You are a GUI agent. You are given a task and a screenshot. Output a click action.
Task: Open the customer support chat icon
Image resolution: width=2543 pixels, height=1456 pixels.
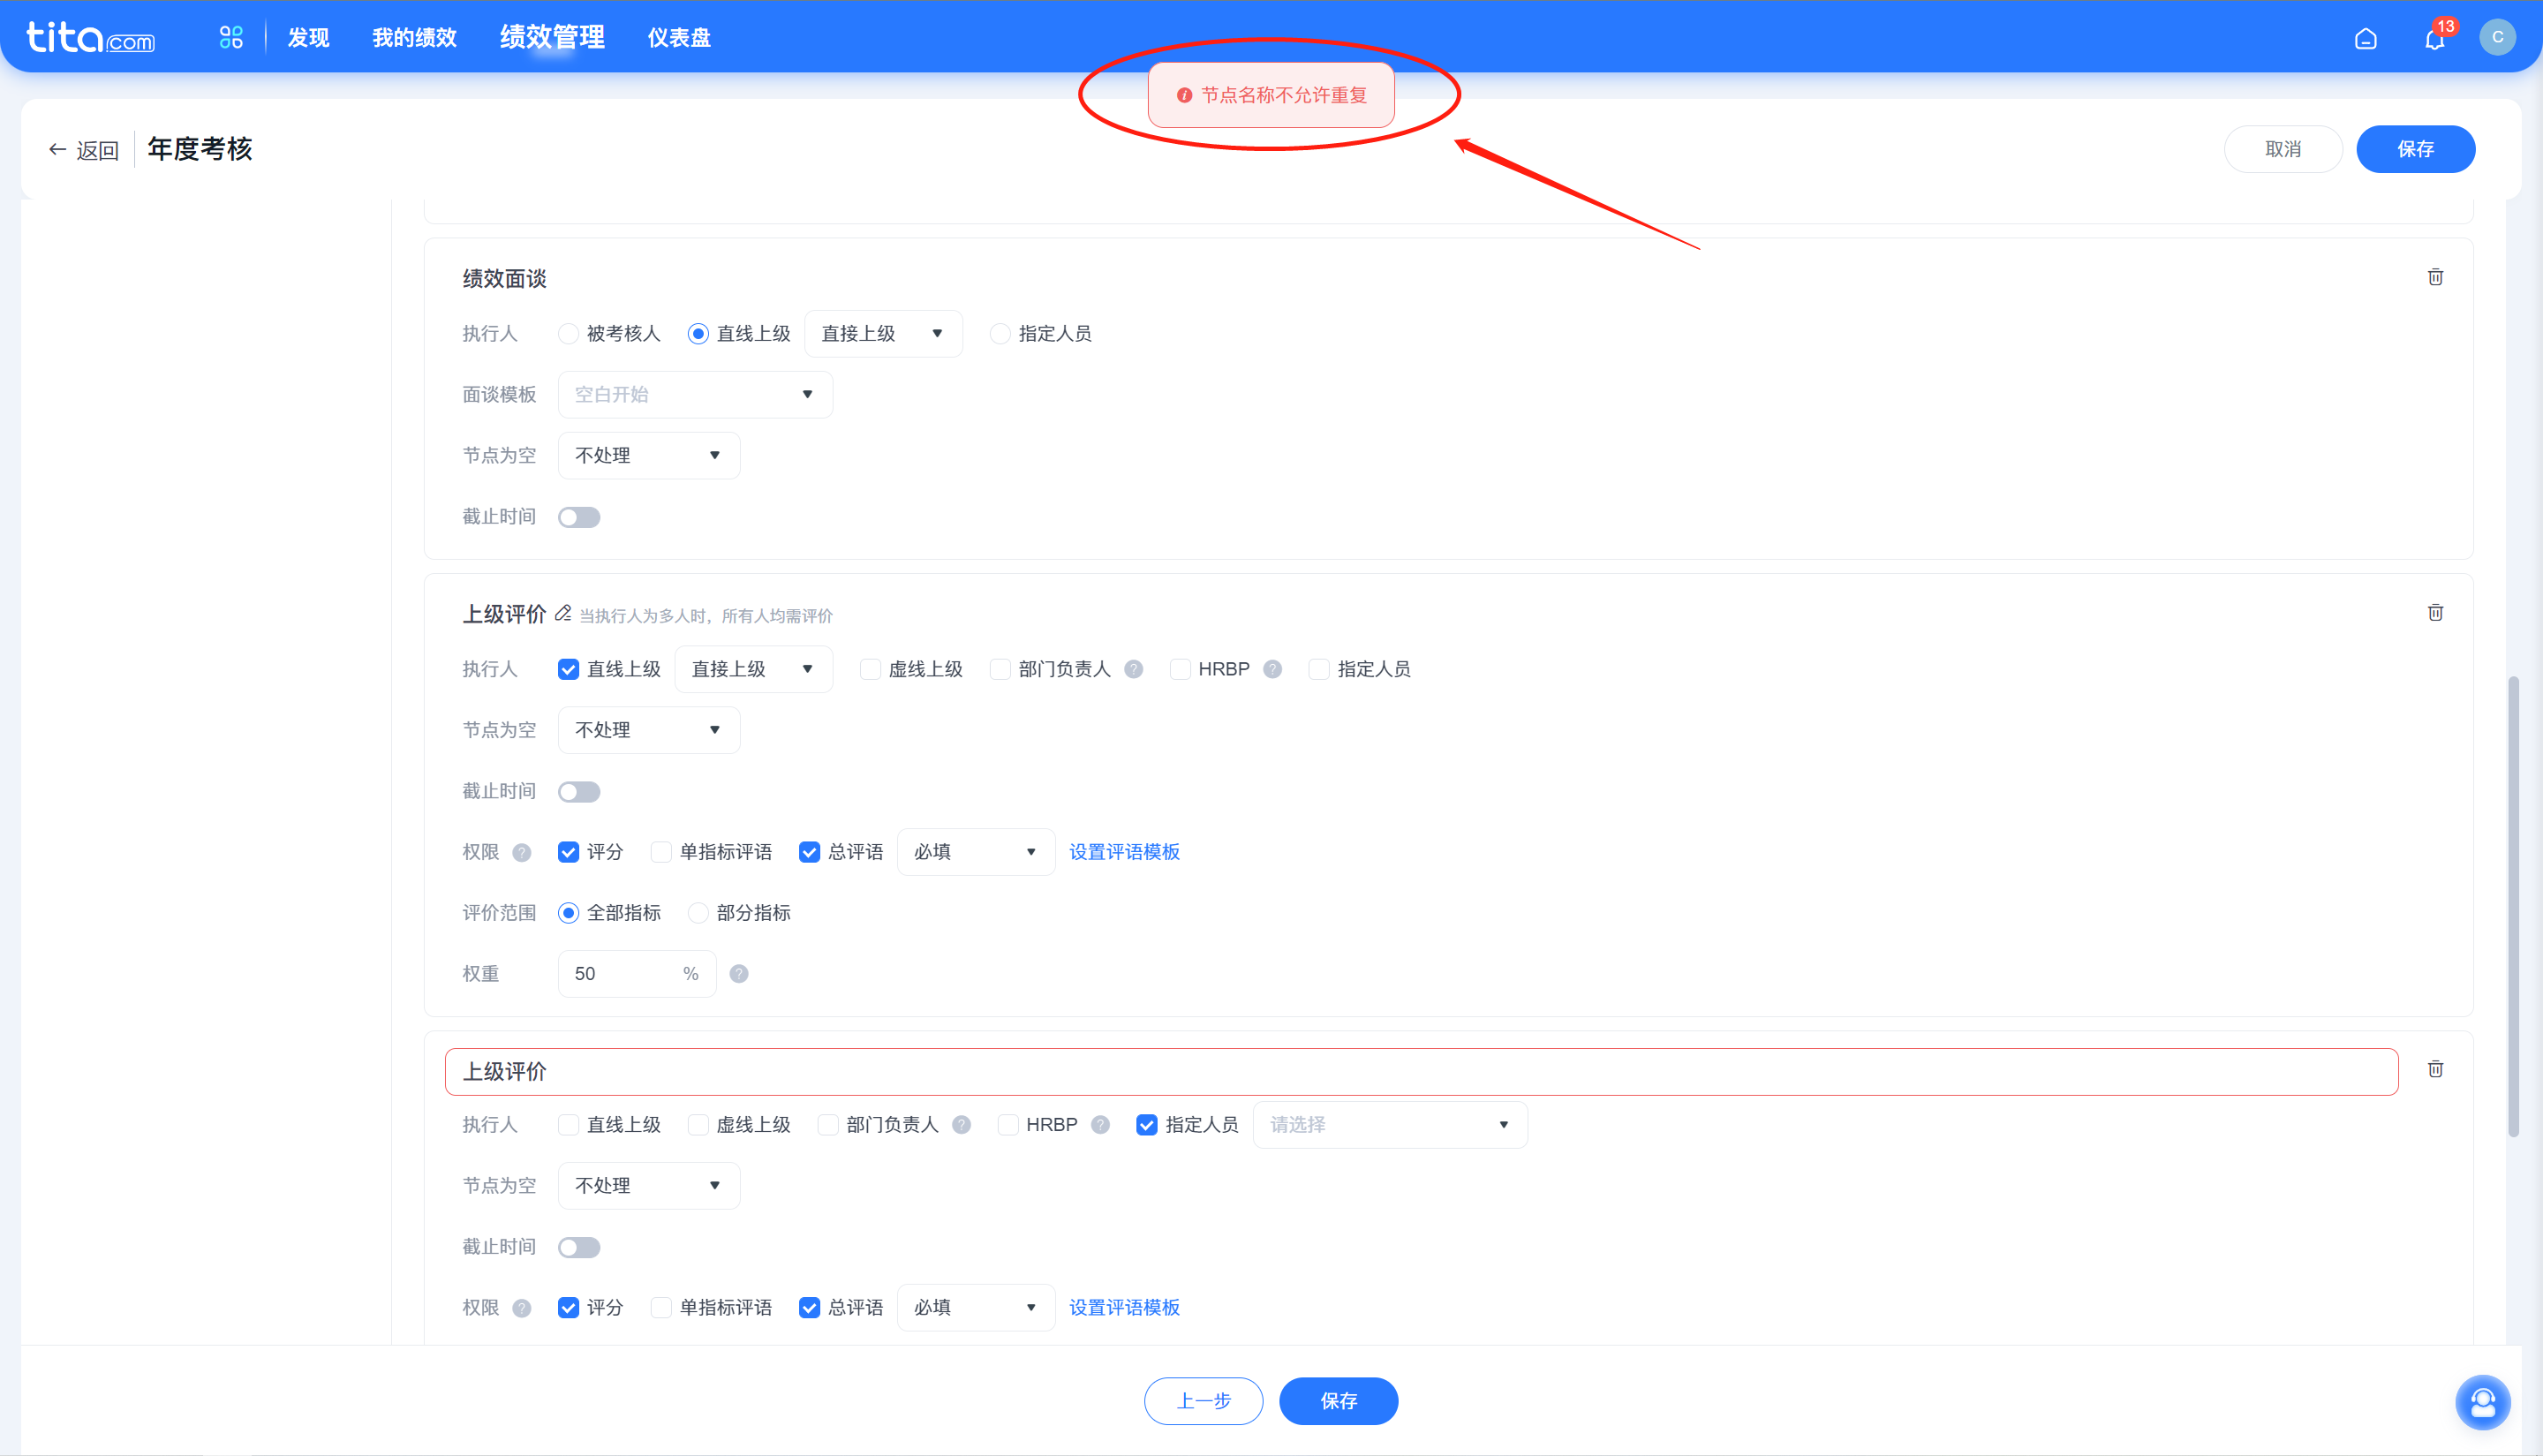point(2482,1402)
